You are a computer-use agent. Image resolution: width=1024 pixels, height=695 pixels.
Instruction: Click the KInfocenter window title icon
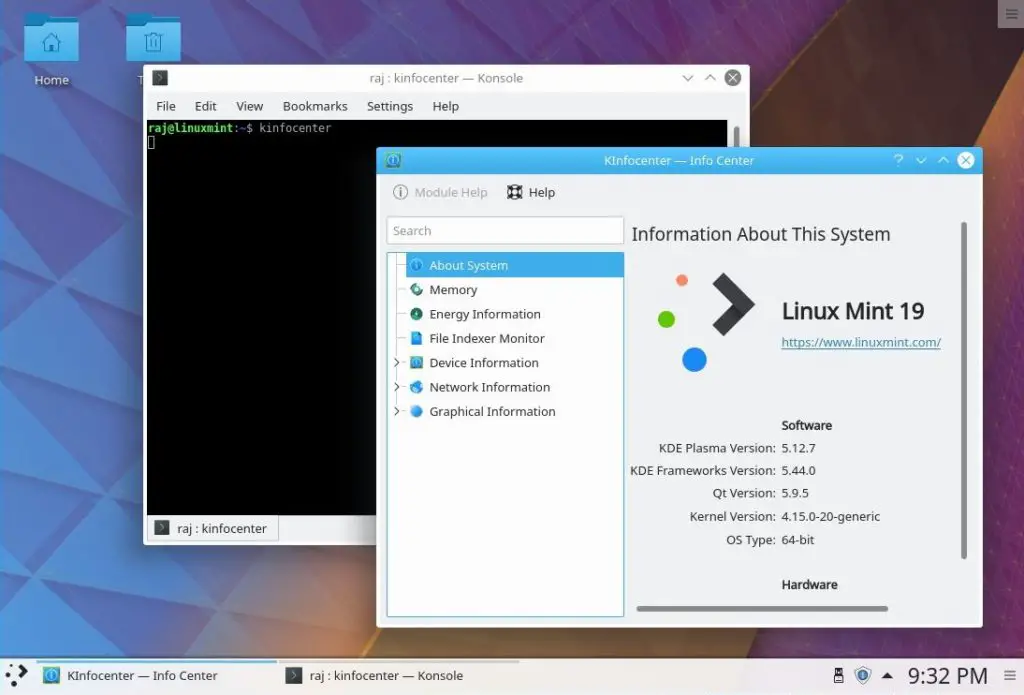pyautogui.click(x=393, y=160)
